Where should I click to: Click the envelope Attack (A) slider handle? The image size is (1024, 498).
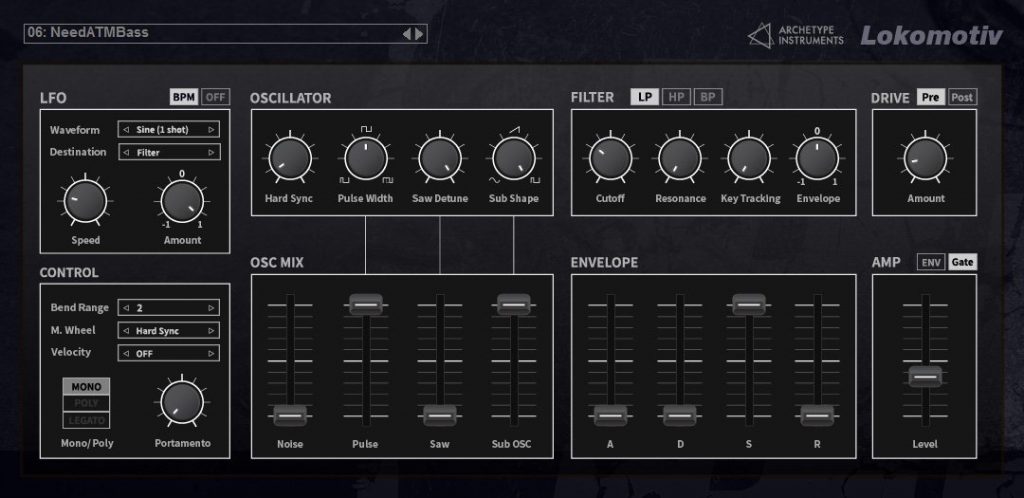611,415
